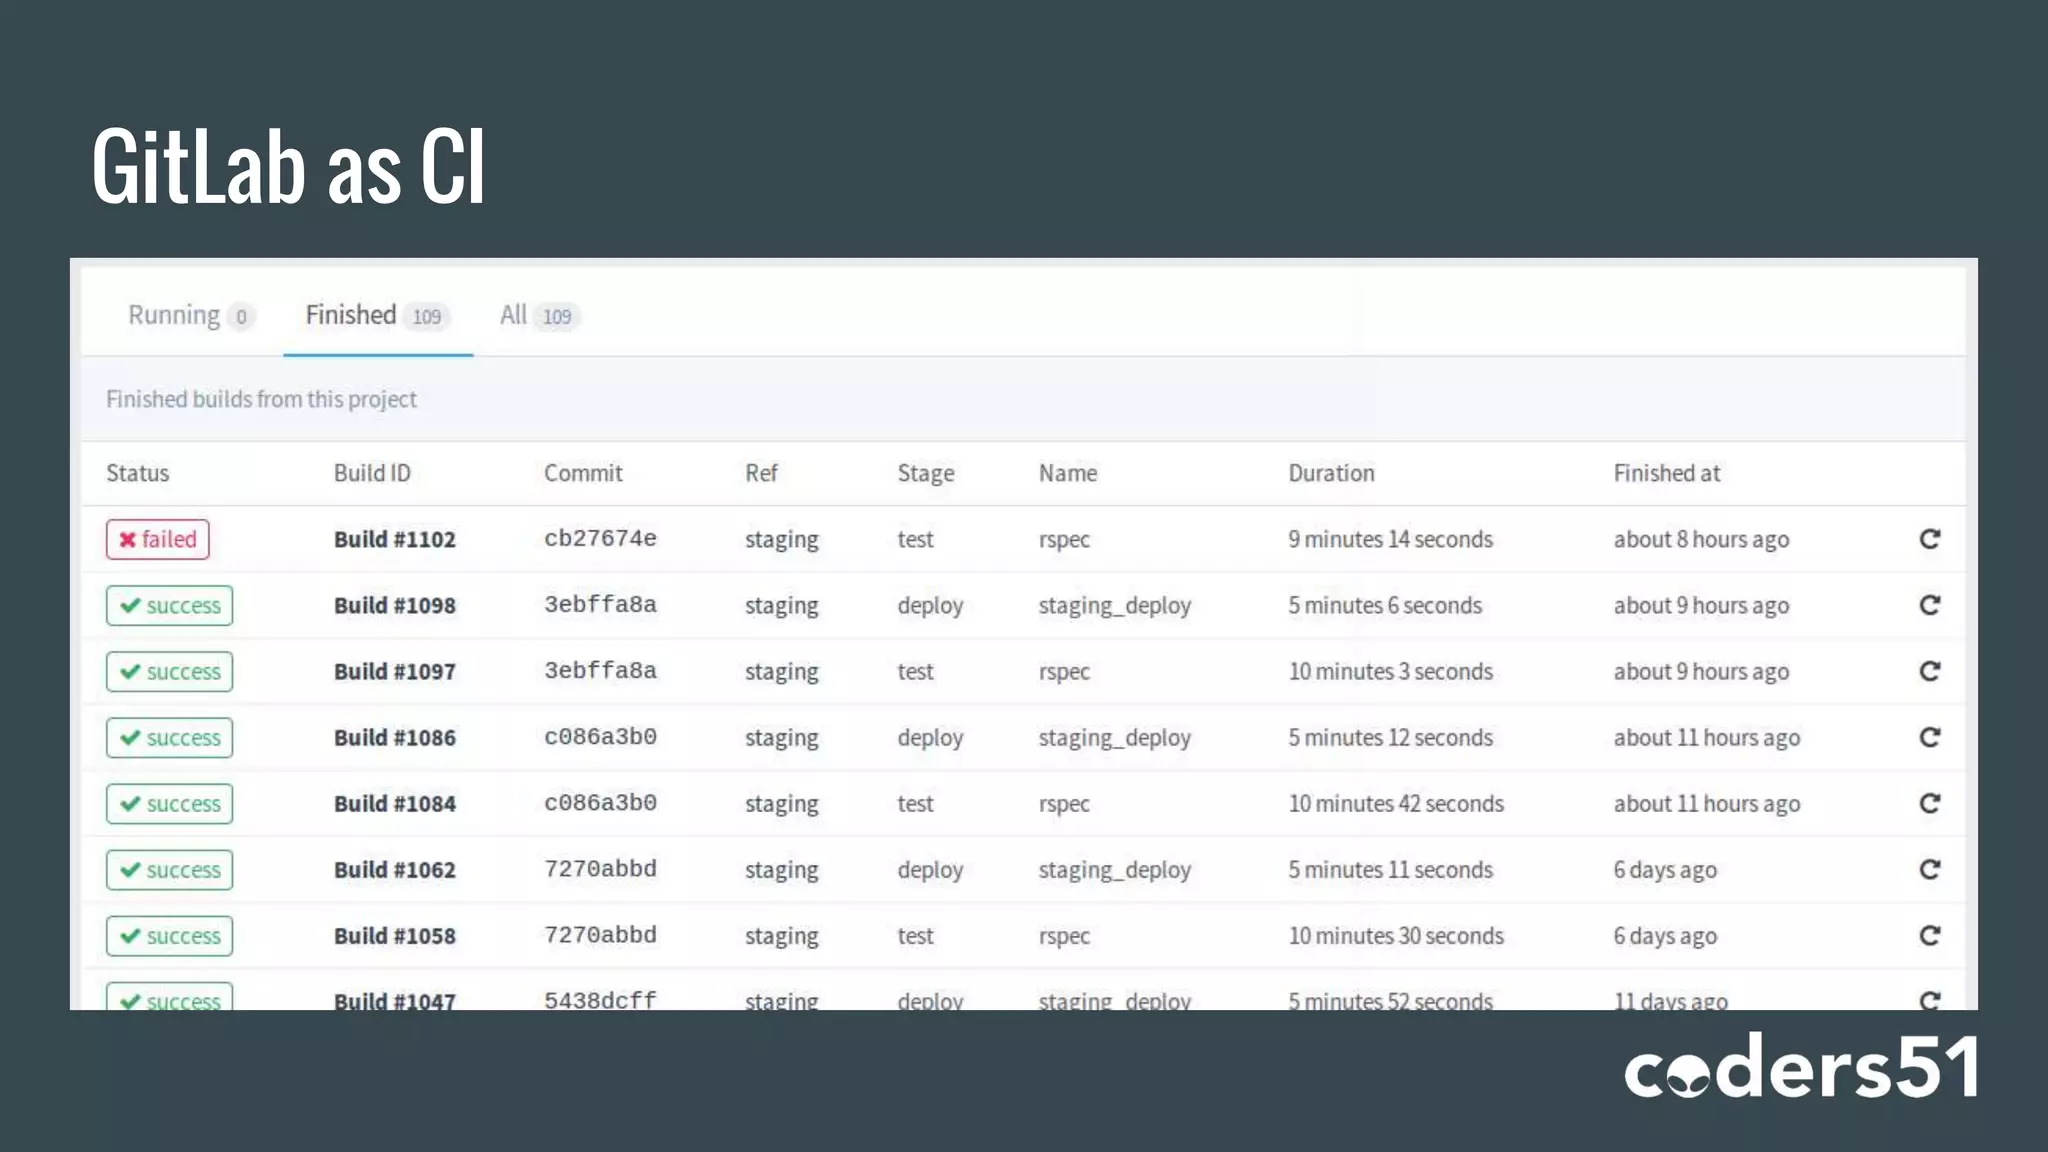Open the All builds tab
Screen dimensions: 2048x1152
tap(539, 315)
